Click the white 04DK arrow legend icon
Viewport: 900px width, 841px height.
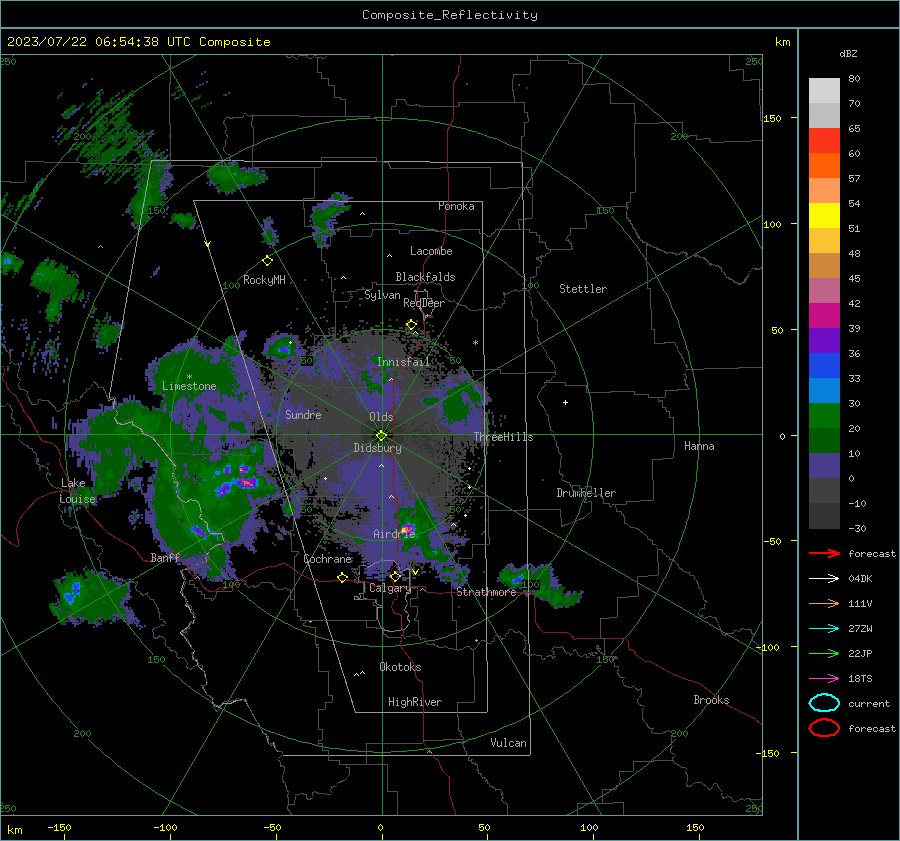pos(824,578)
